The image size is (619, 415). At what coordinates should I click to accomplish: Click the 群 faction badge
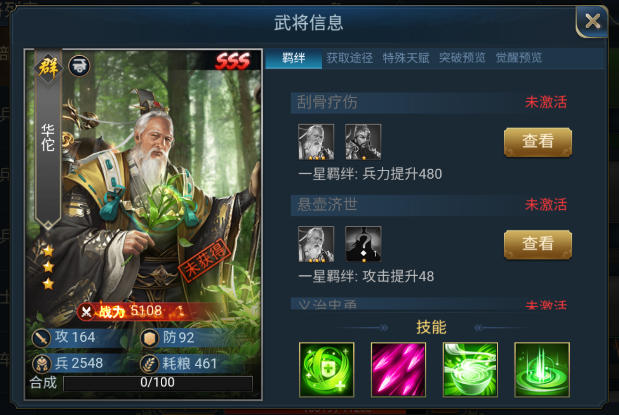[48, 67]
